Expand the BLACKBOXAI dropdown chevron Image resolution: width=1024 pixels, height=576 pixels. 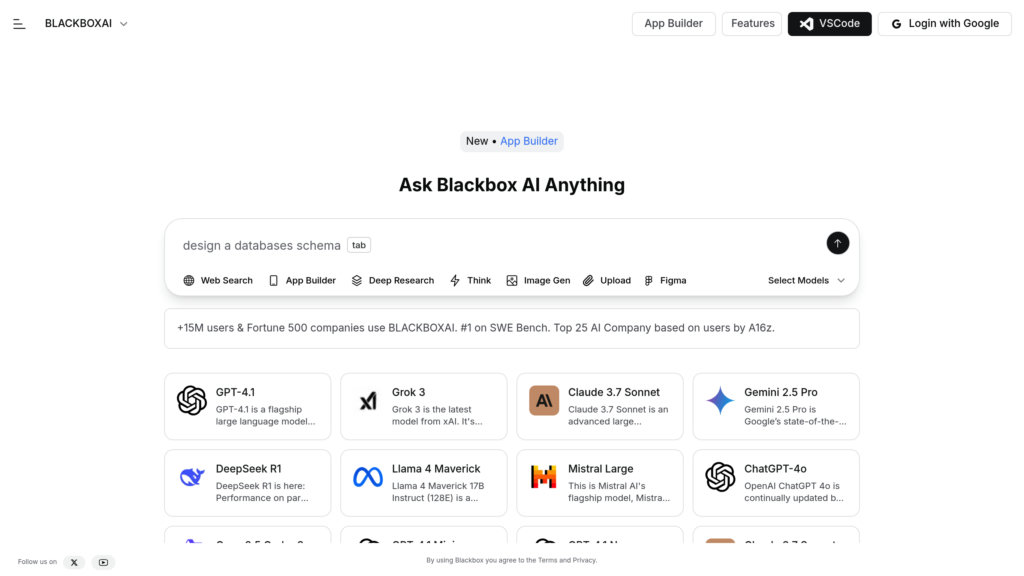click(x=122, y=23)
